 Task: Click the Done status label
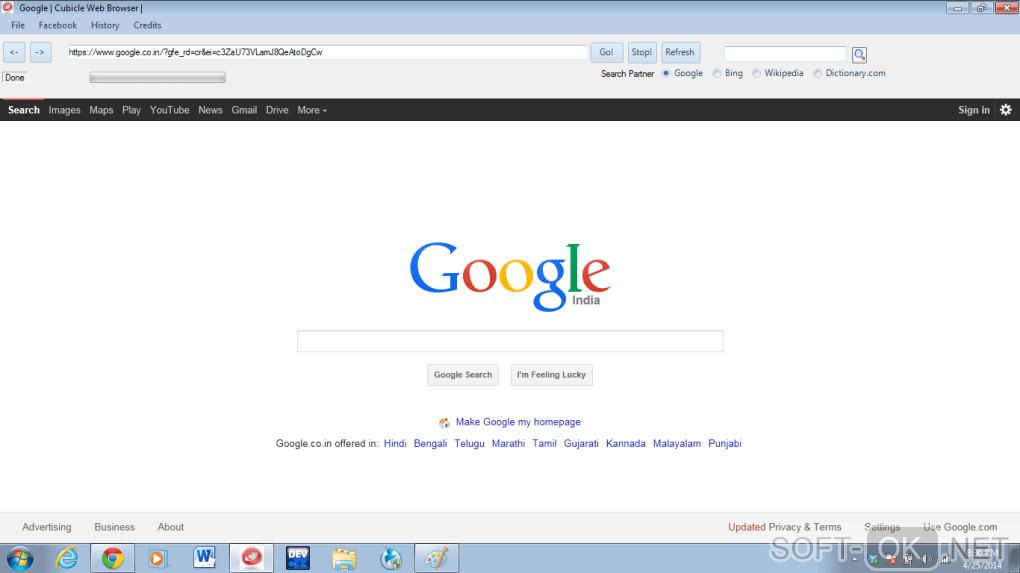click(x=14, y=77)
